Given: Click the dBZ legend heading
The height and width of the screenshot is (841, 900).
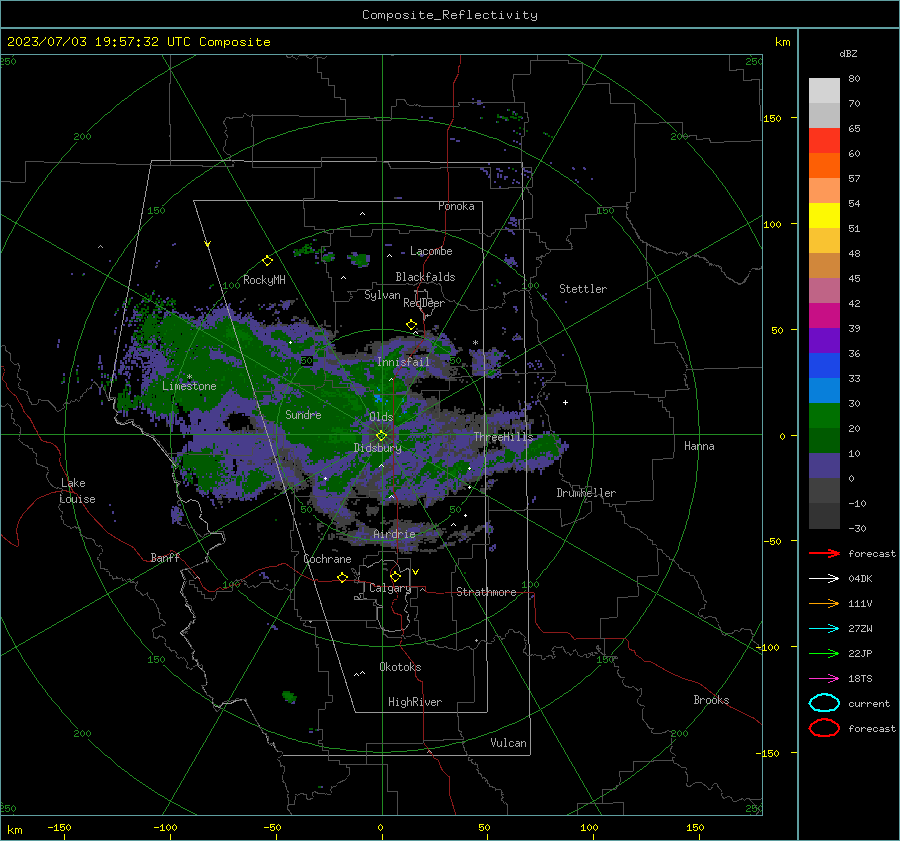Looking at the screenshot, I should point(848,53).
